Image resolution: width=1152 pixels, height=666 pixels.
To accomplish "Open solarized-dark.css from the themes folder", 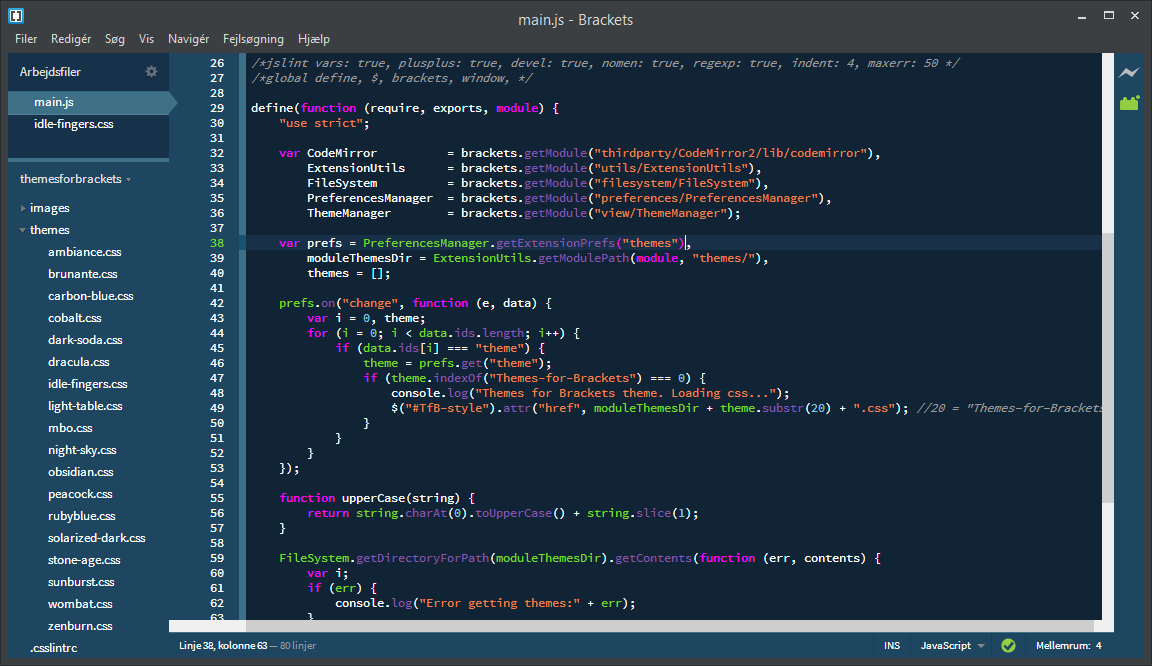I will click(96, 538).
